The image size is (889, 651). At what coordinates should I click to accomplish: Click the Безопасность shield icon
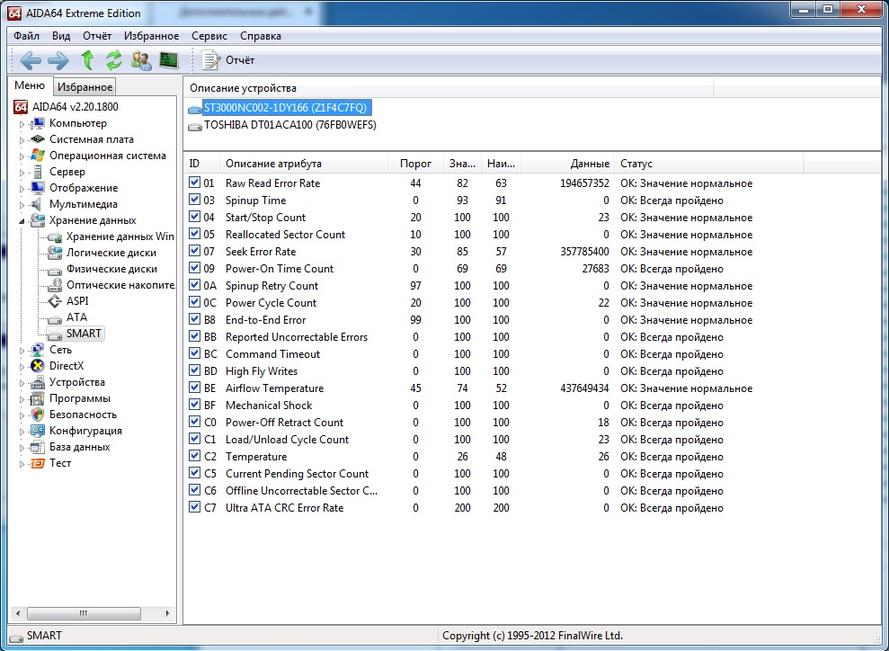[38, 415]
